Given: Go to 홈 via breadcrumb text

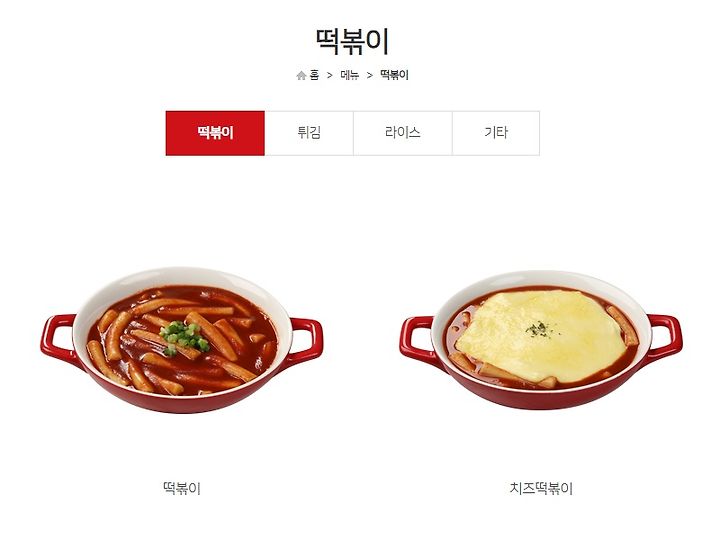Looking at the screenshot, I should point(314,75).
